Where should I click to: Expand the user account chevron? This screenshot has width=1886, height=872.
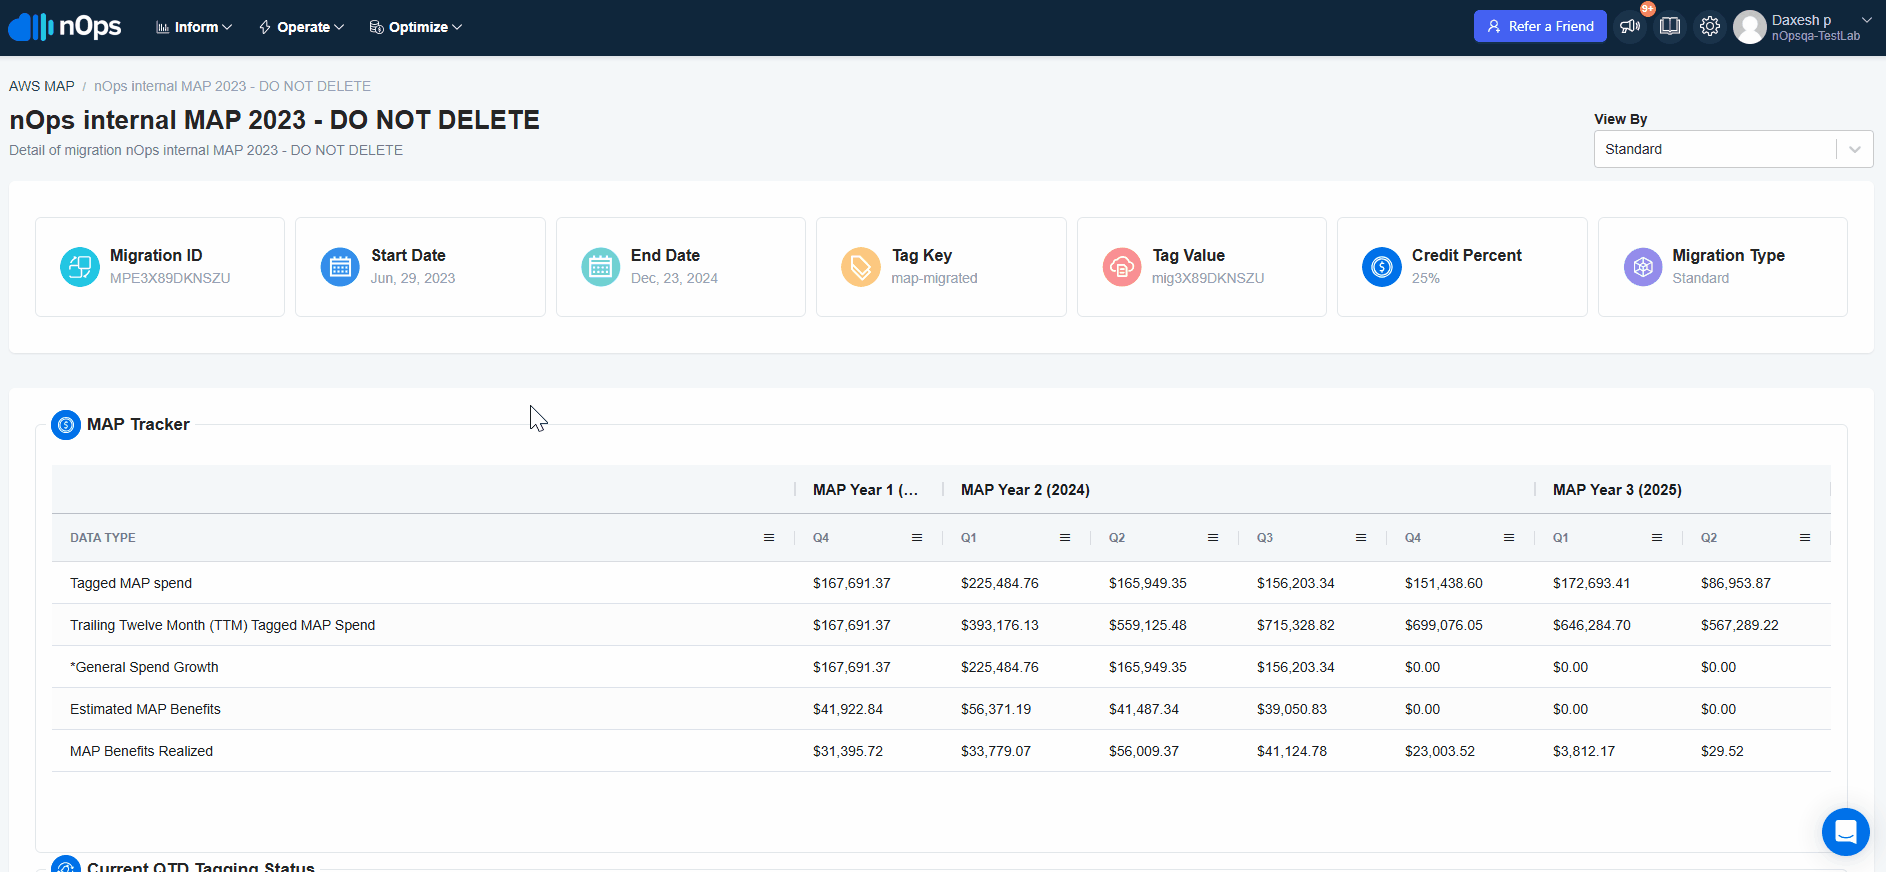point(1866,20)
